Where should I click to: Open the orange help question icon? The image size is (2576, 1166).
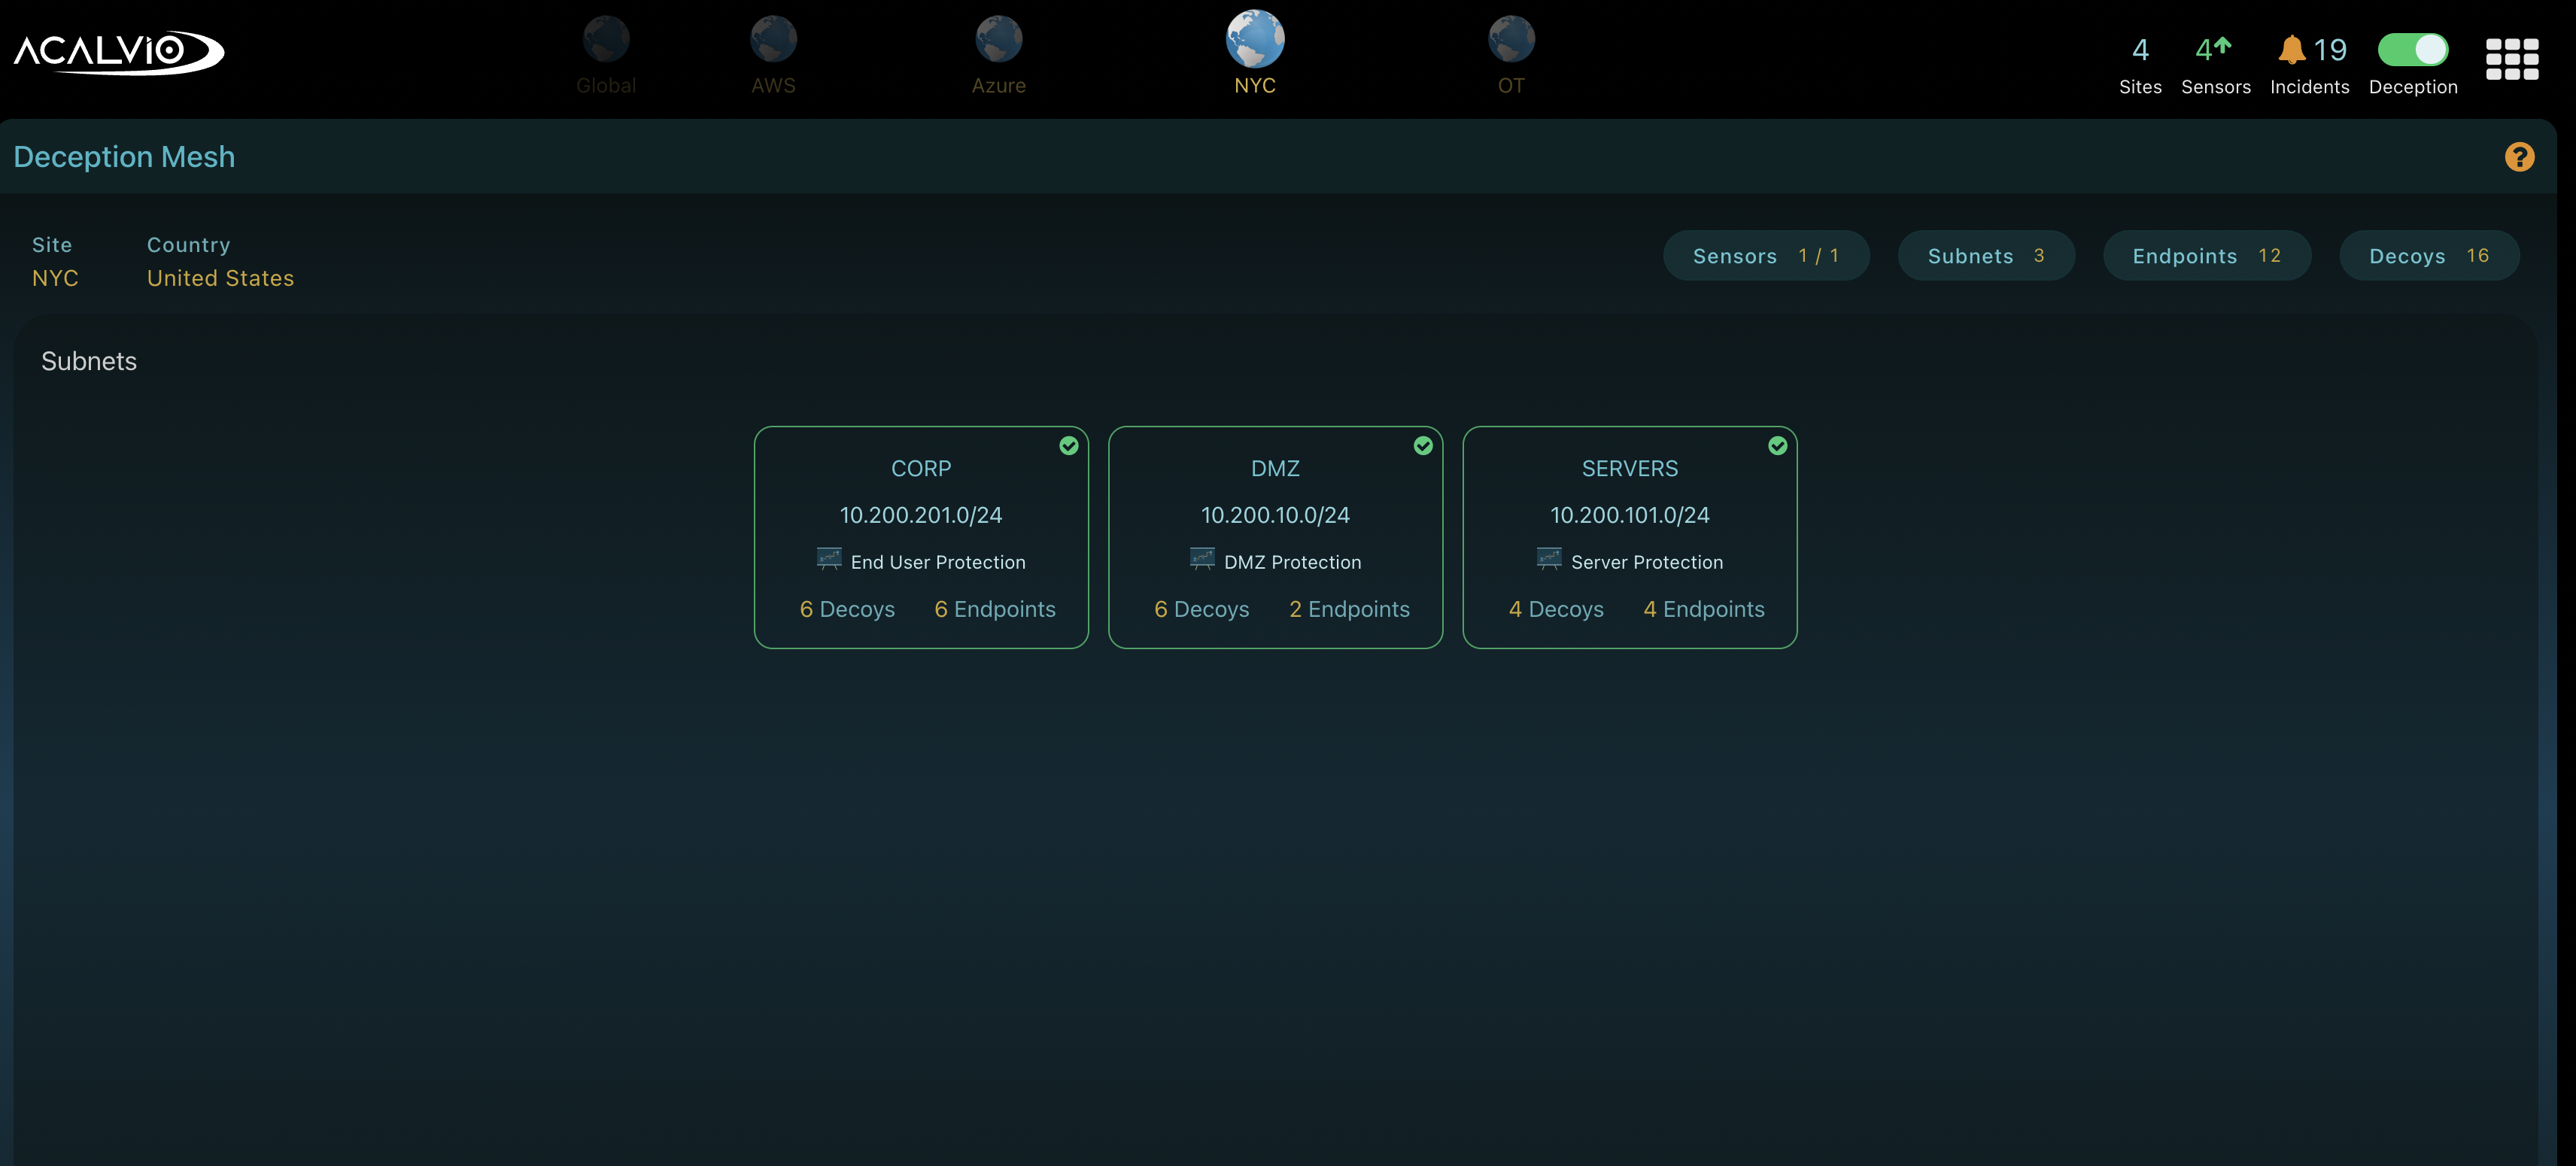2519,157
